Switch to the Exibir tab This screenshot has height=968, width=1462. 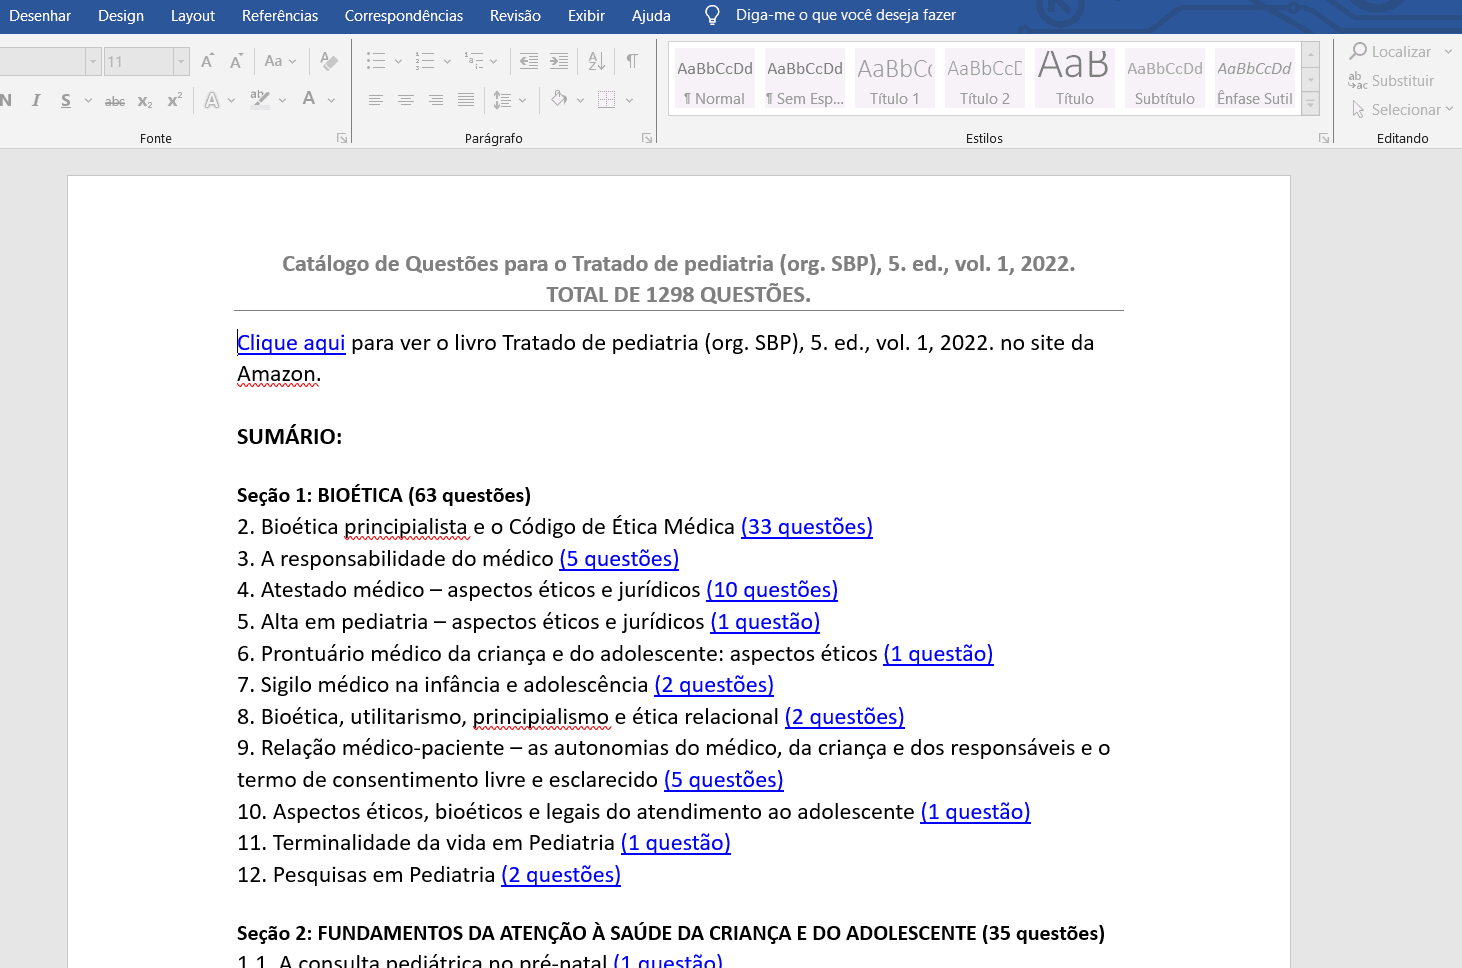coord(586,16)
